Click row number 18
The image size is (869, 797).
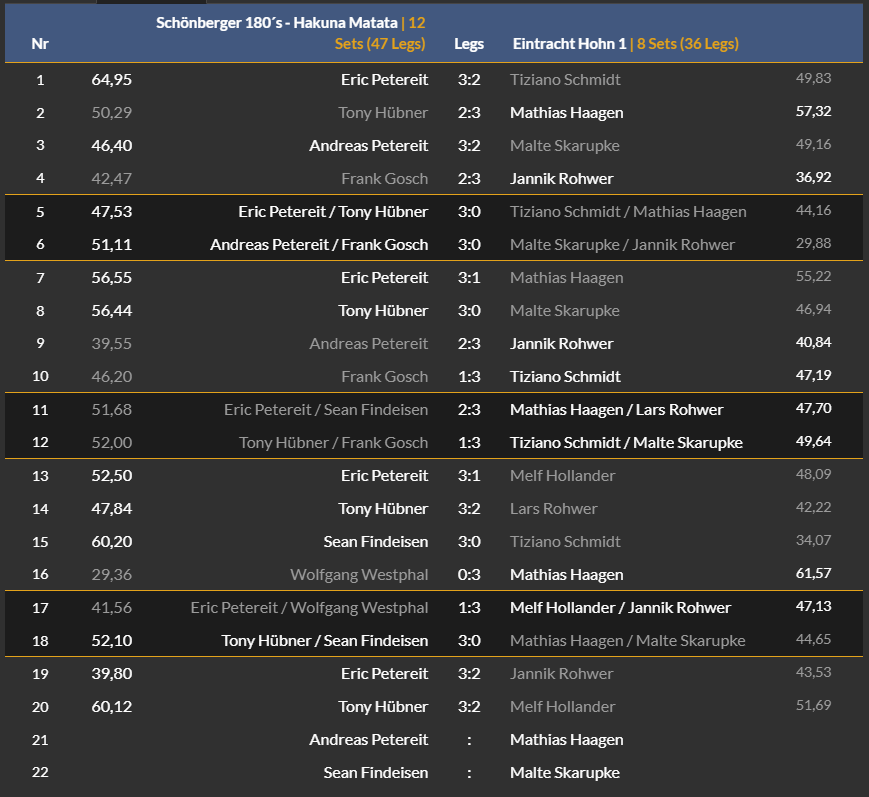[x=40, y=641]
